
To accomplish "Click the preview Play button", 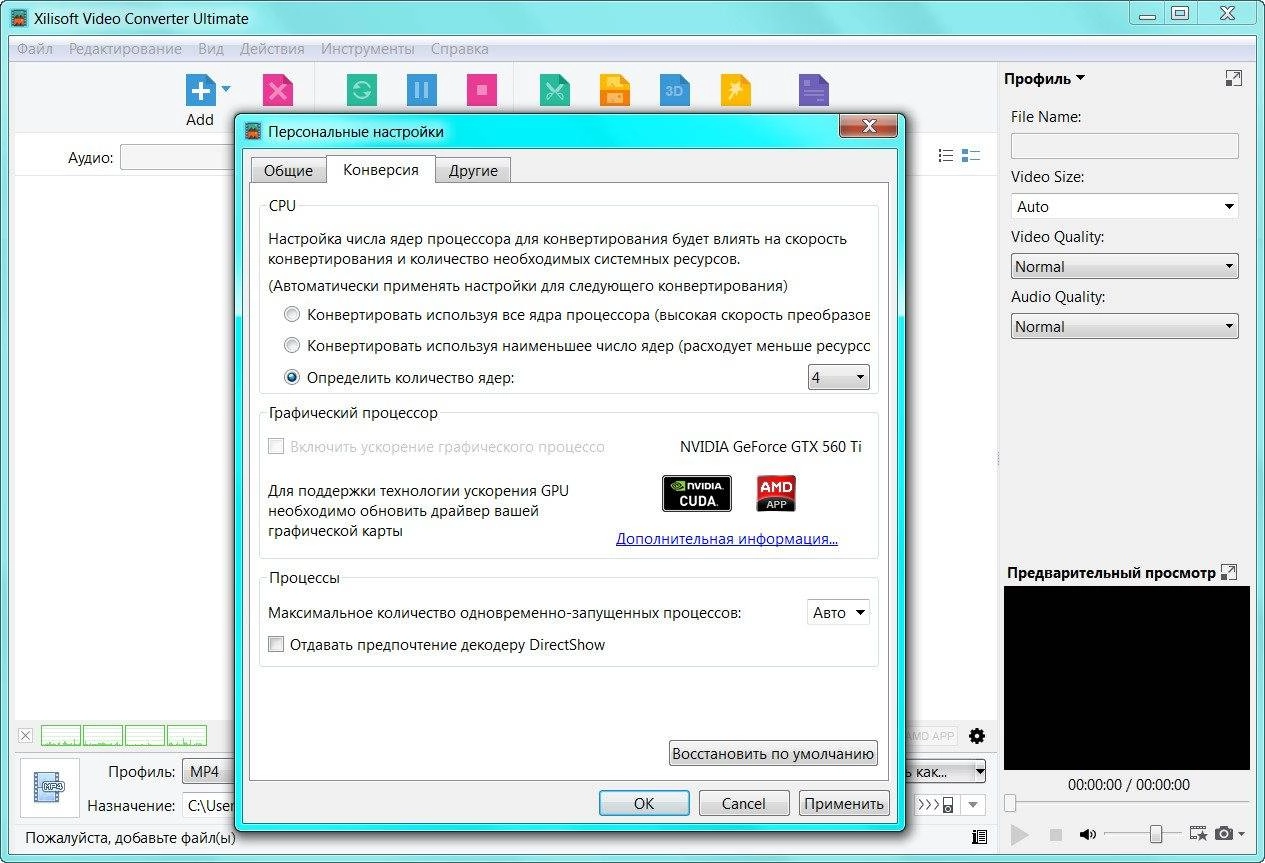I will click(x=1020, y=834).
